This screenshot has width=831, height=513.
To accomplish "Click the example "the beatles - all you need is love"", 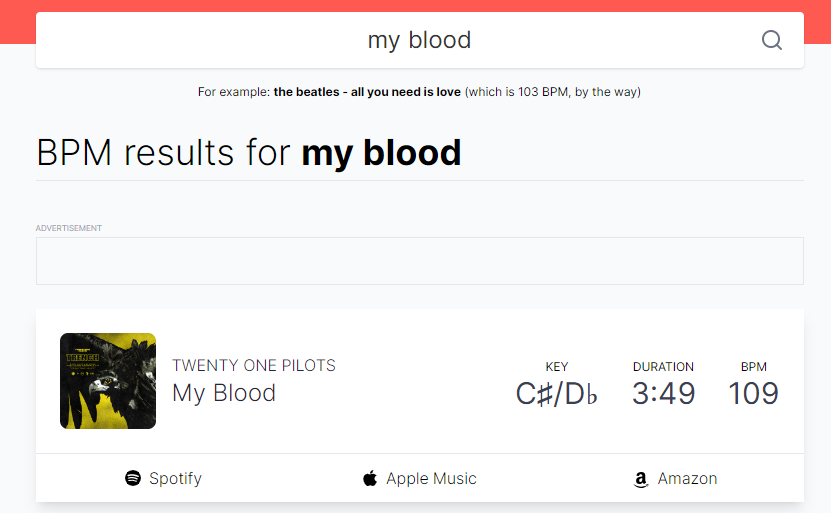I will pos(367,92).
